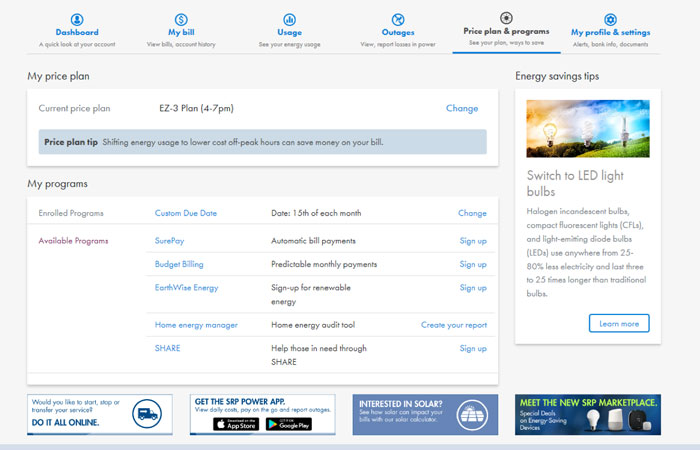Click the Usage bar chart icon
The width and height of the screenshot is (700, 450).
[x=289, y=20]
